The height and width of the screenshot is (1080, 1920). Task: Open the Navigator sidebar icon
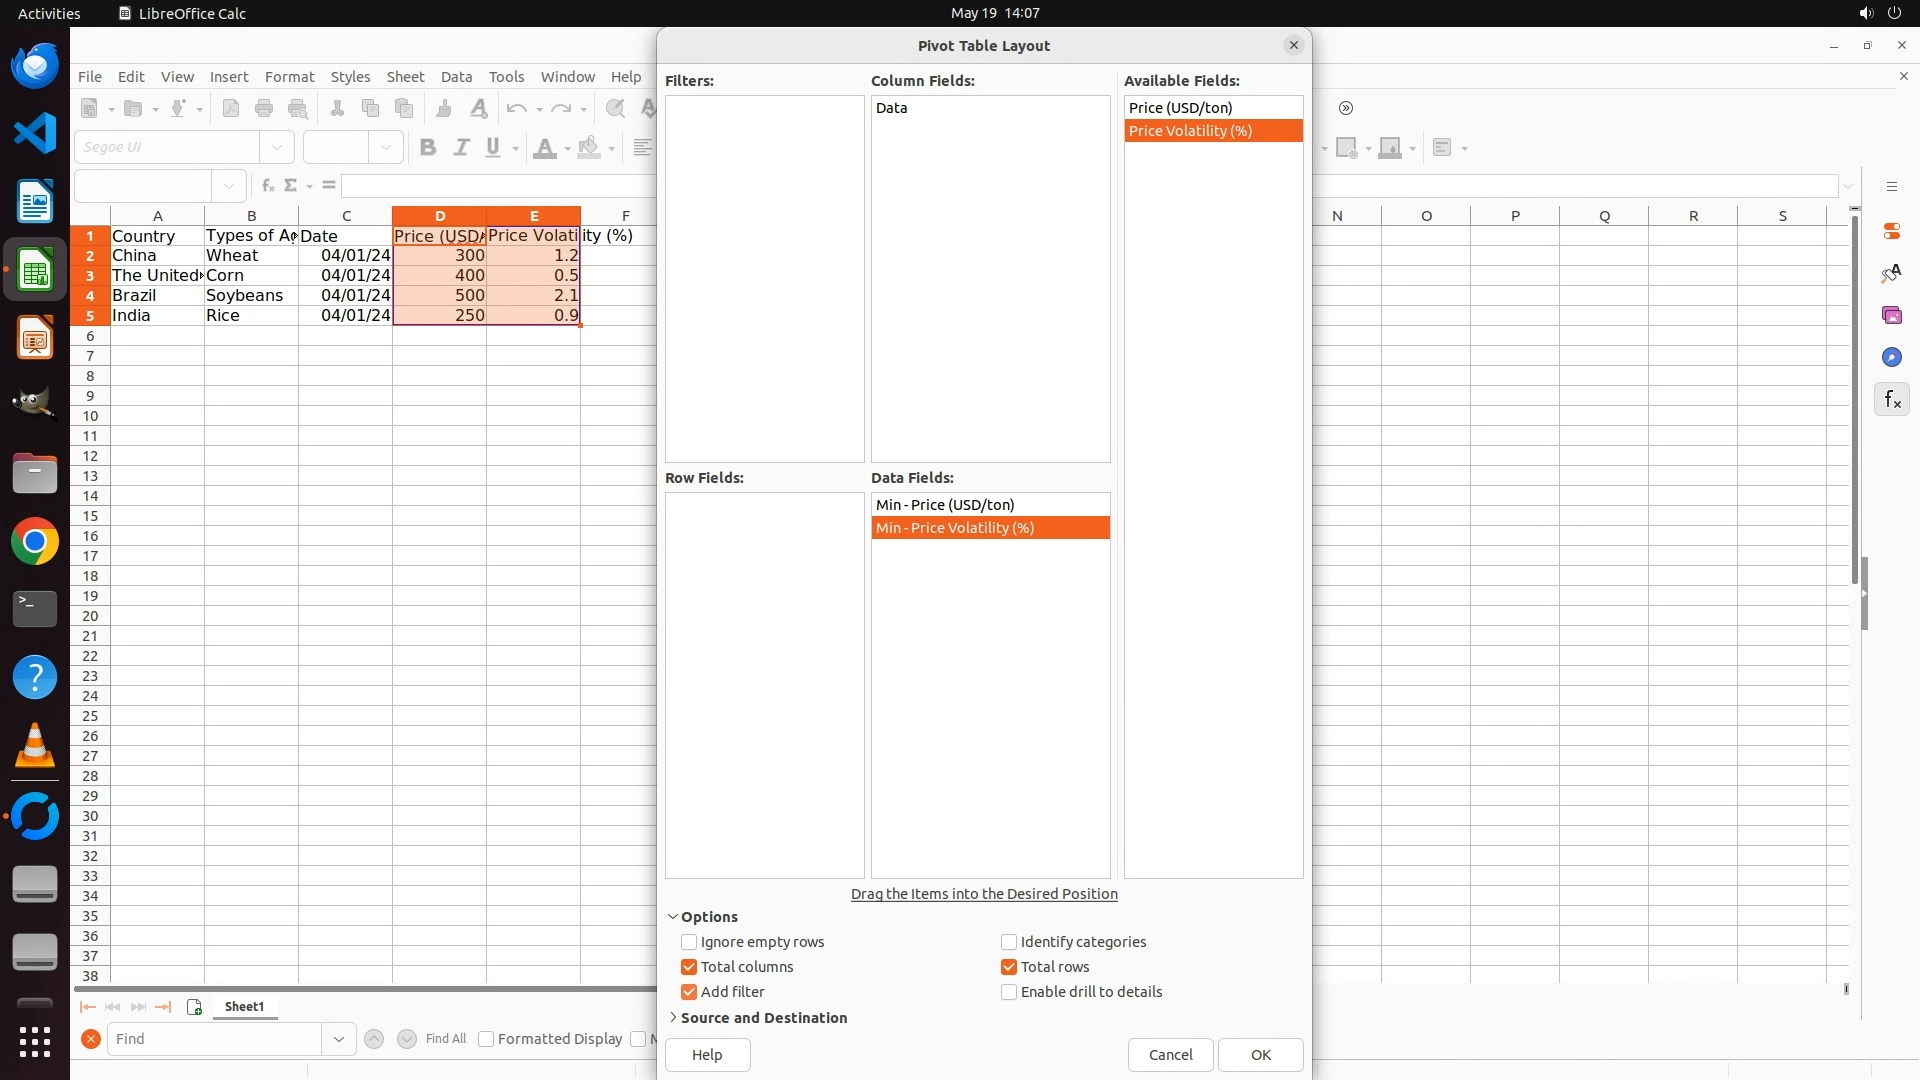(x=1891, y=358)
